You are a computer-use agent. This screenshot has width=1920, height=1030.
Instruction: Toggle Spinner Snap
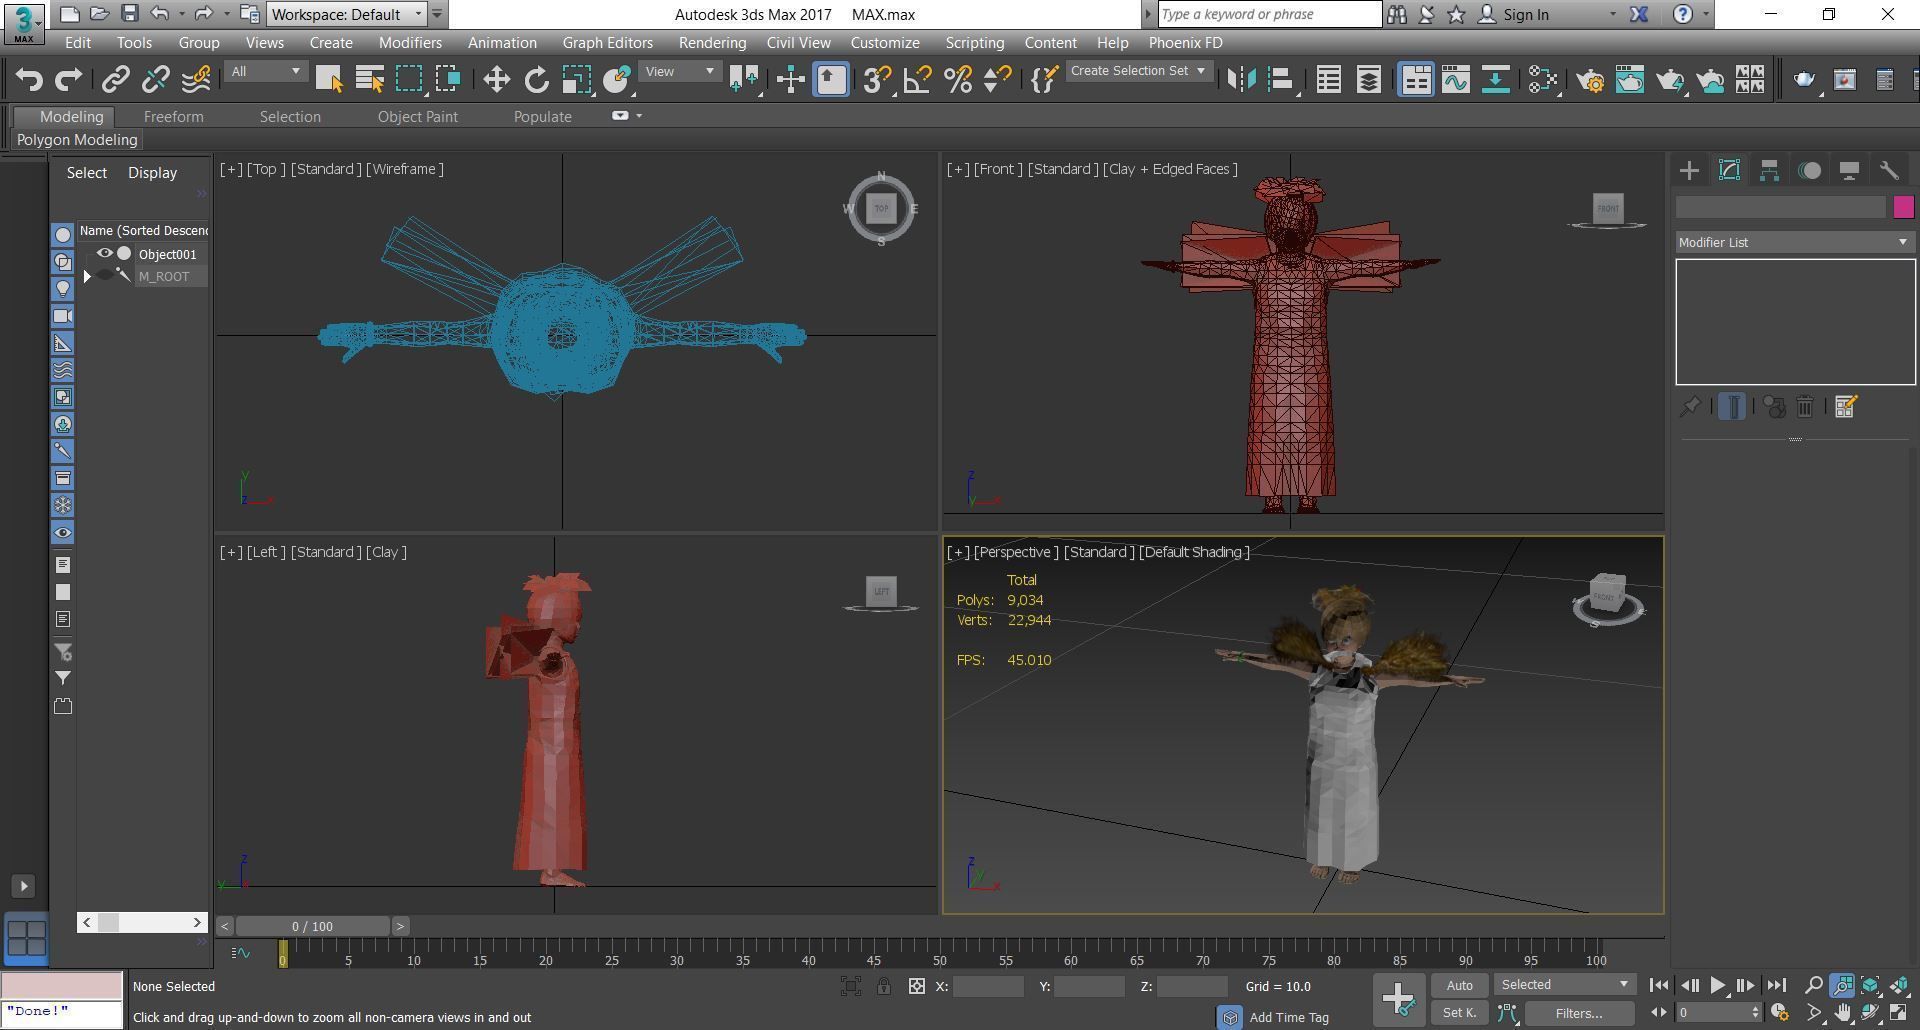[x=997, y=80]
